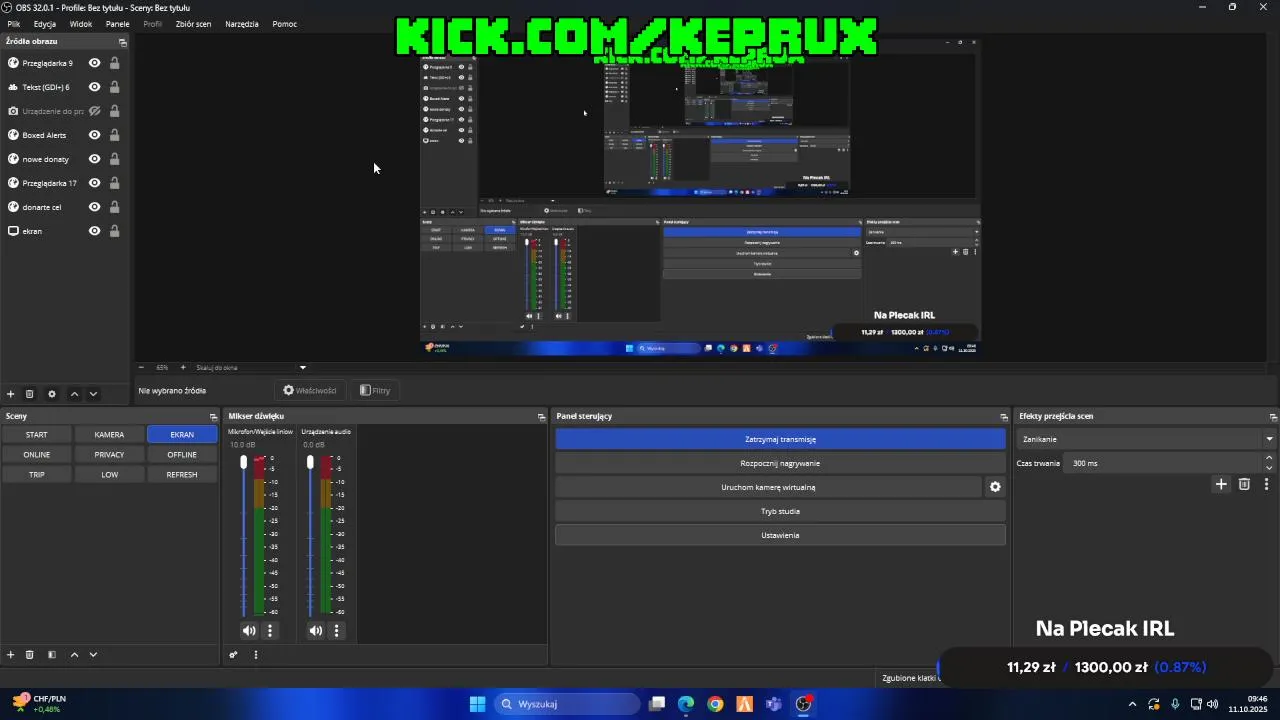Open the Plik menu
This screenshot has width=1280, height=720.
pos(14,24)
